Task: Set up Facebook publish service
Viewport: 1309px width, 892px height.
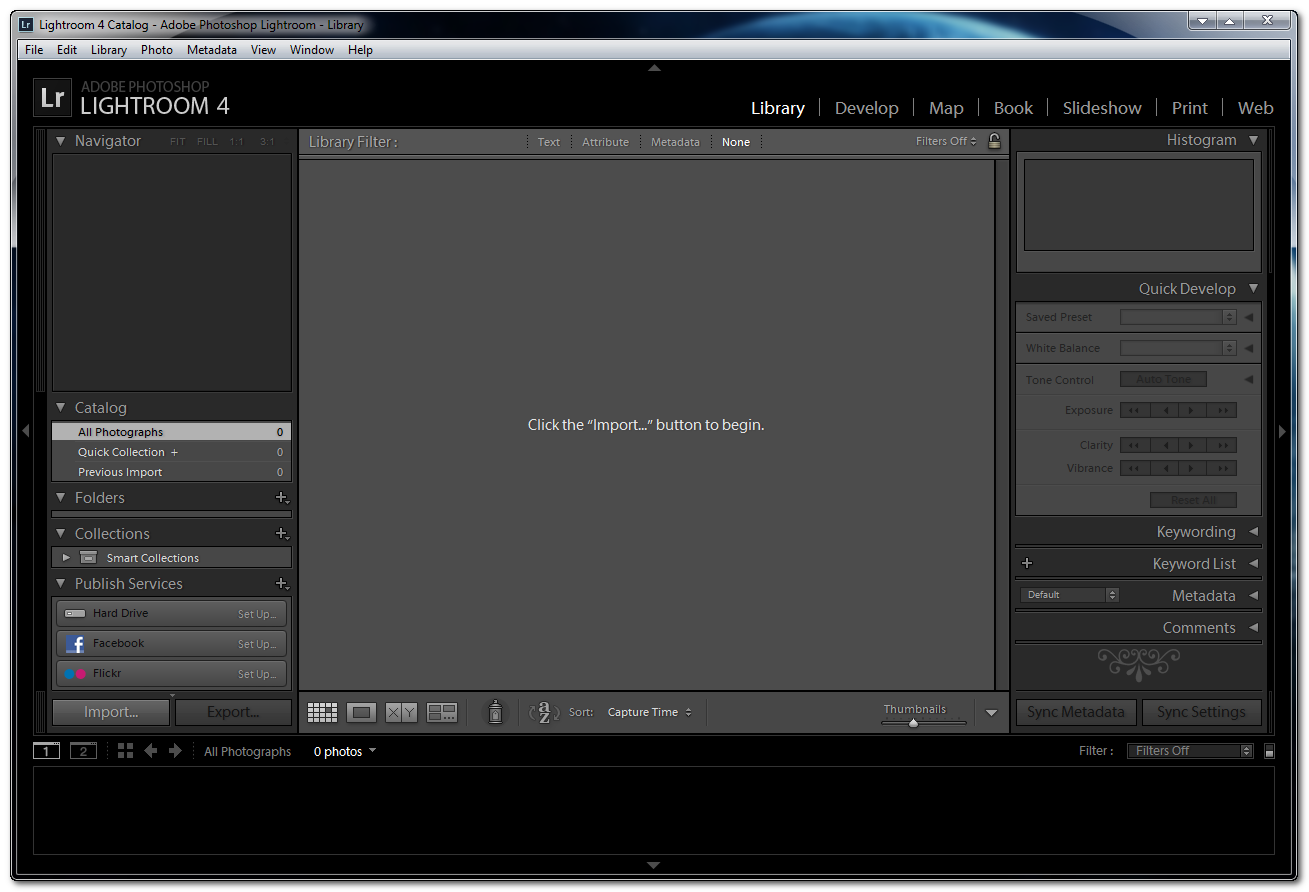Action: point(257,644)
